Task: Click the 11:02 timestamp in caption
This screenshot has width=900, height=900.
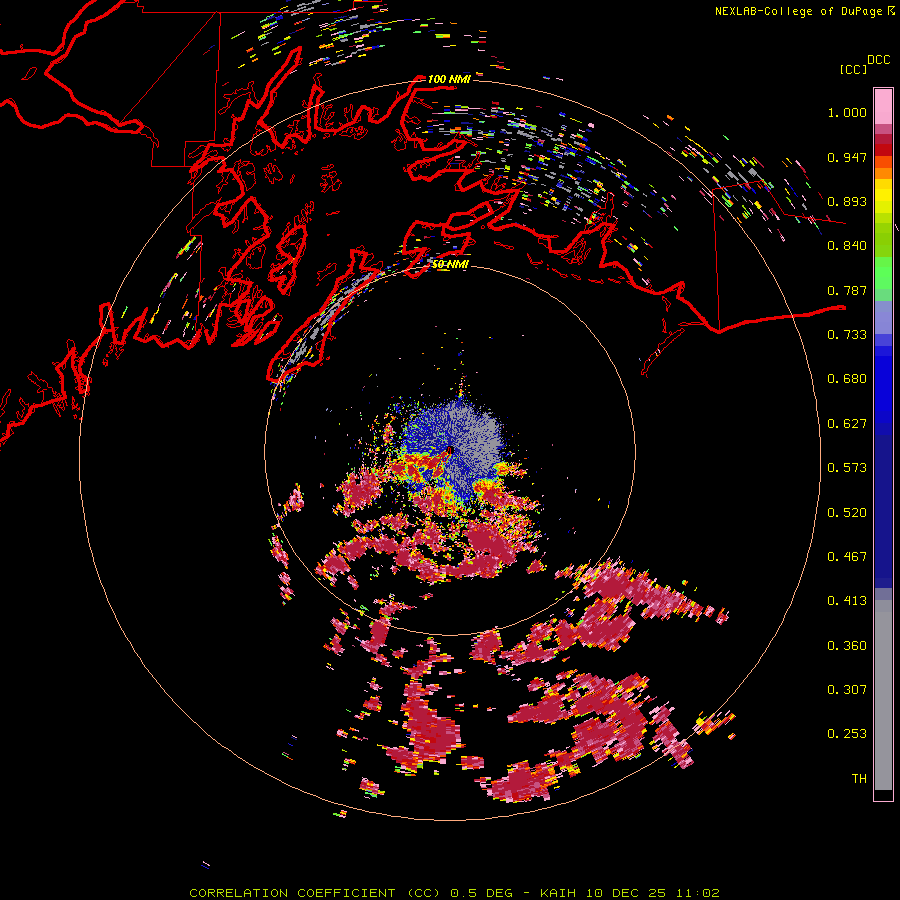Action: 698,893
